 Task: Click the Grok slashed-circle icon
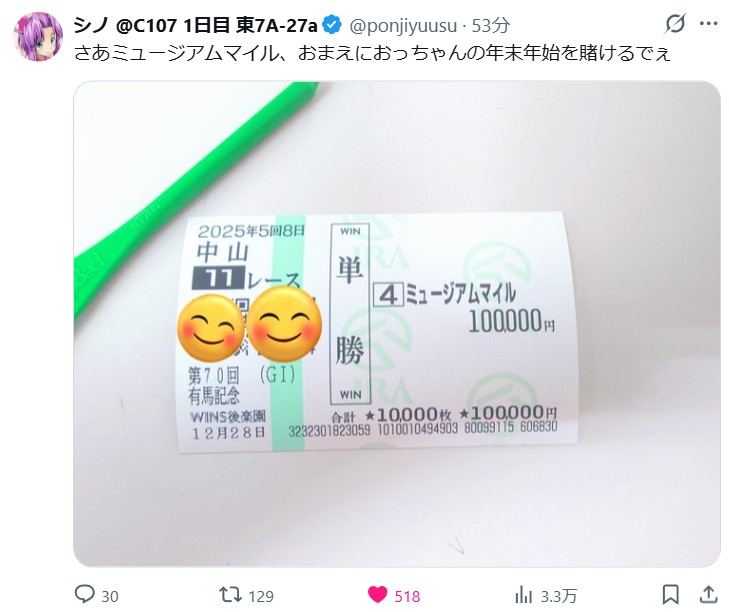(x=675, y=24)
